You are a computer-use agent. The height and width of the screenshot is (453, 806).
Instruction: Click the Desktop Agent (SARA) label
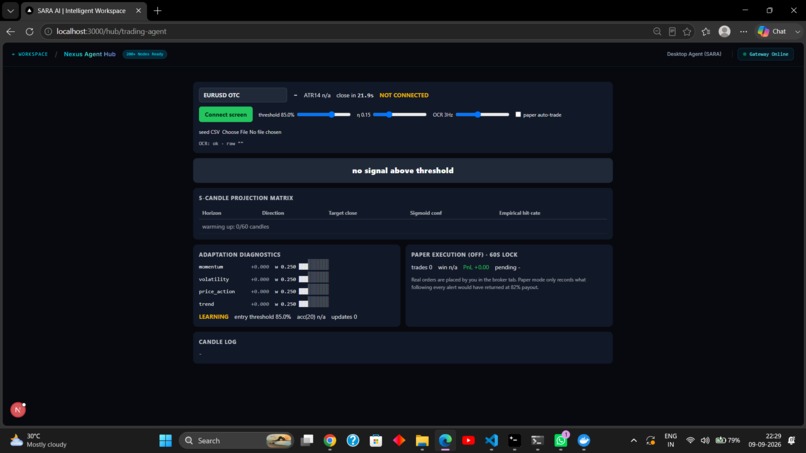(693, 53)
